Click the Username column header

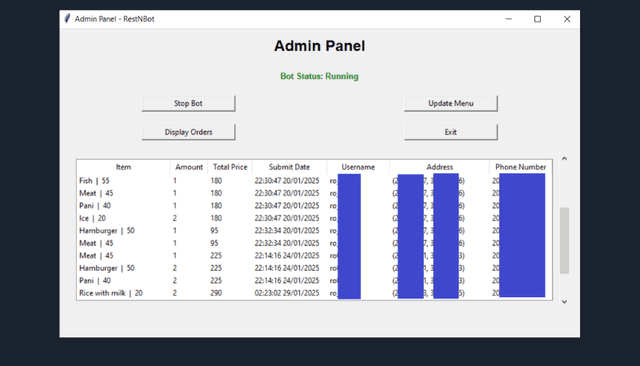click(358, 167)
